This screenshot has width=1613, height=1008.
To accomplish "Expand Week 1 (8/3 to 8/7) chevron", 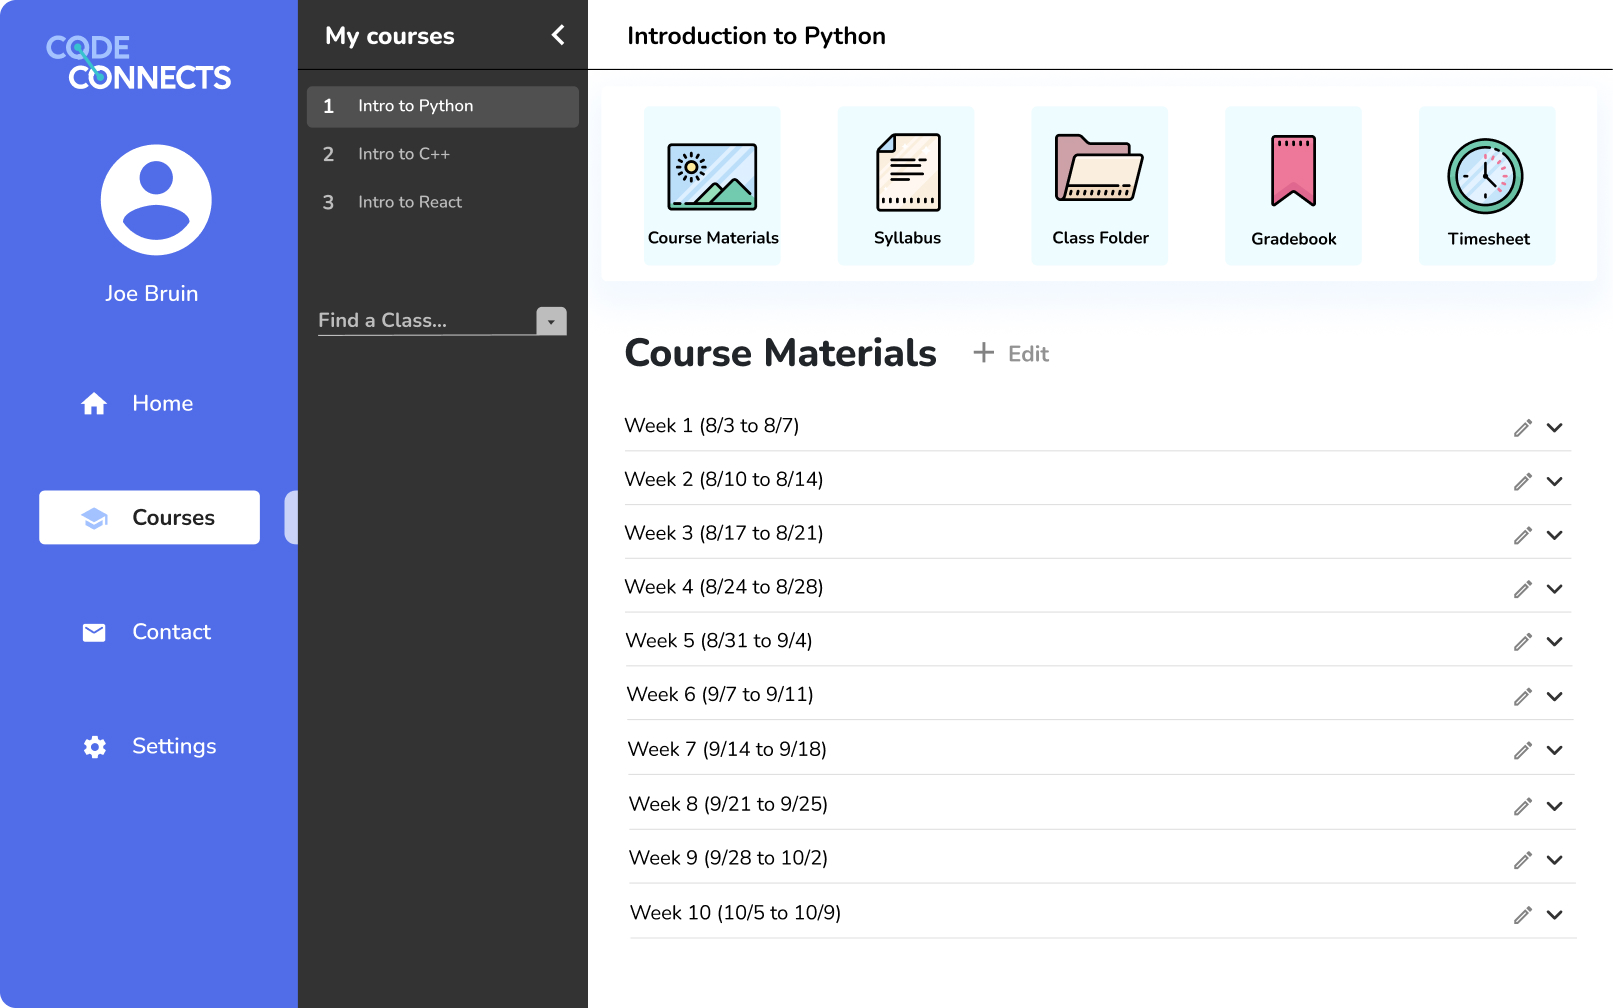I will click(x=1555, y=428).
